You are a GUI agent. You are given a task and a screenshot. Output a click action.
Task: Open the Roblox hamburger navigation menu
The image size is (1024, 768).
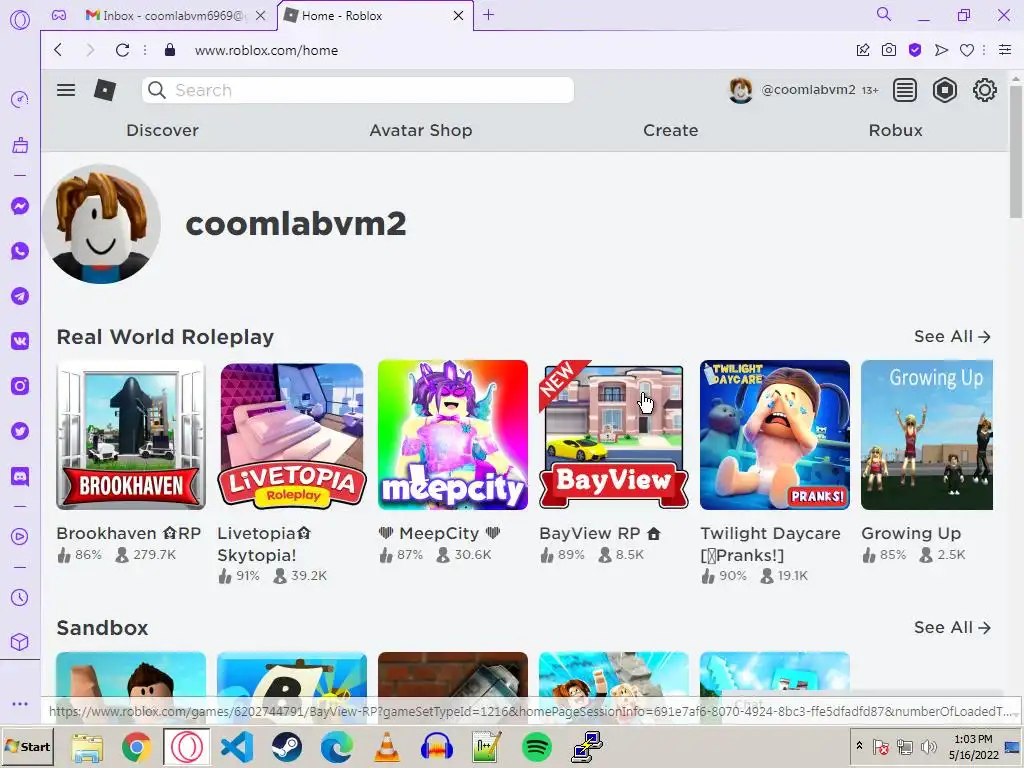point(66,90)
